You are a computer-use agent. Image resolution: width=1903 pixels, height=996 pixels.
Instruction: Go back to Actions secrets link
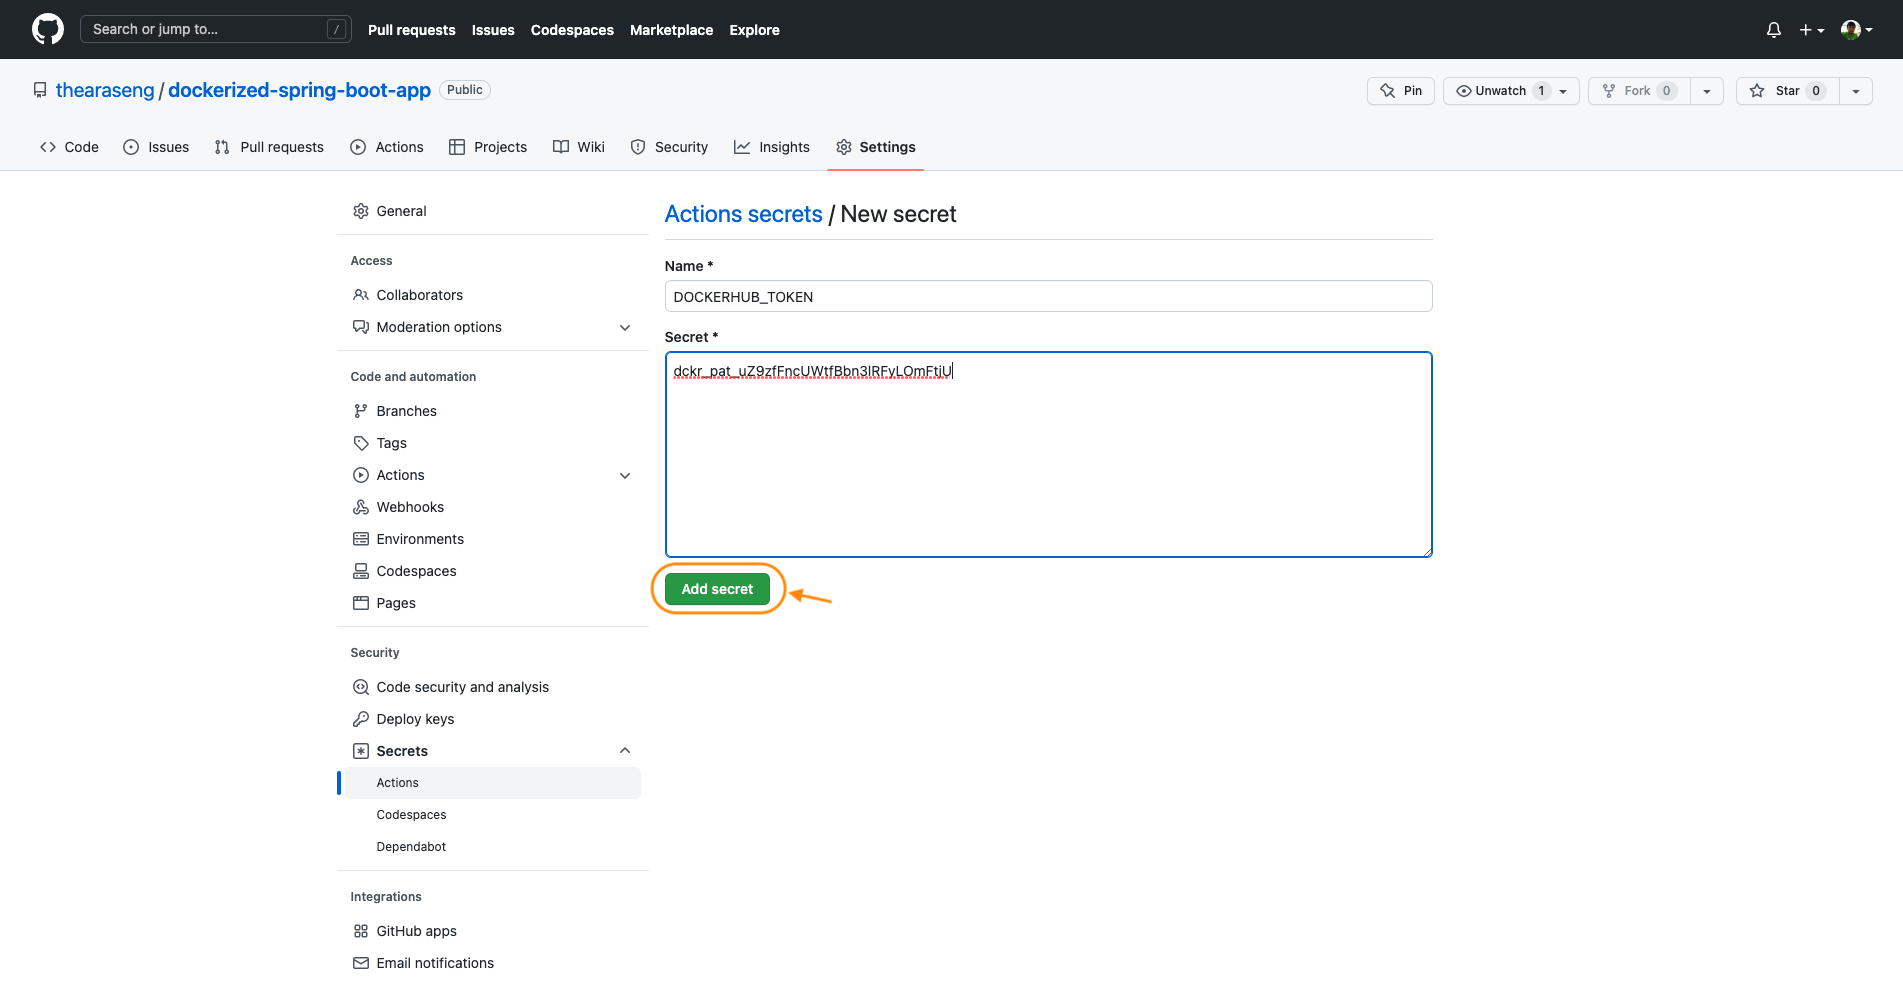pyautogui.click(x=743, y=214)
